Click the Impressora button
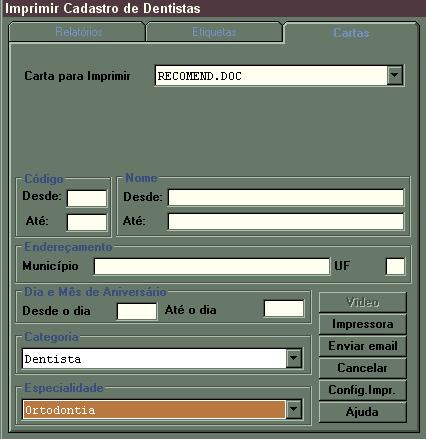Image resolution: width=426 pixels, height=439 pixels. (x=362, y=324)
